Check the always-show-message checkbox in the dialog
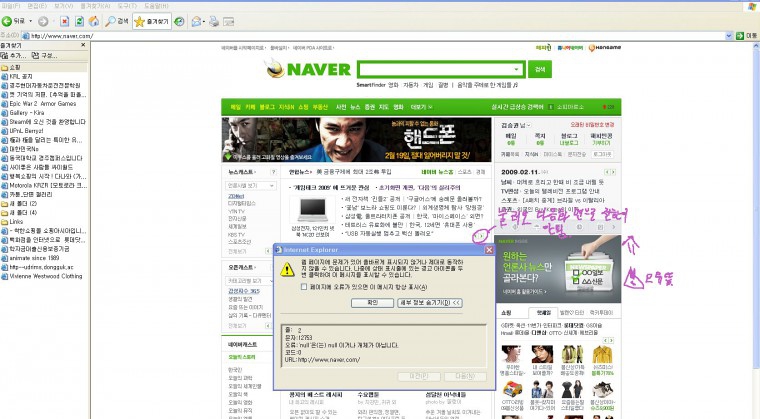This screenshot has height=419, width=760. [x=304, y=287]
